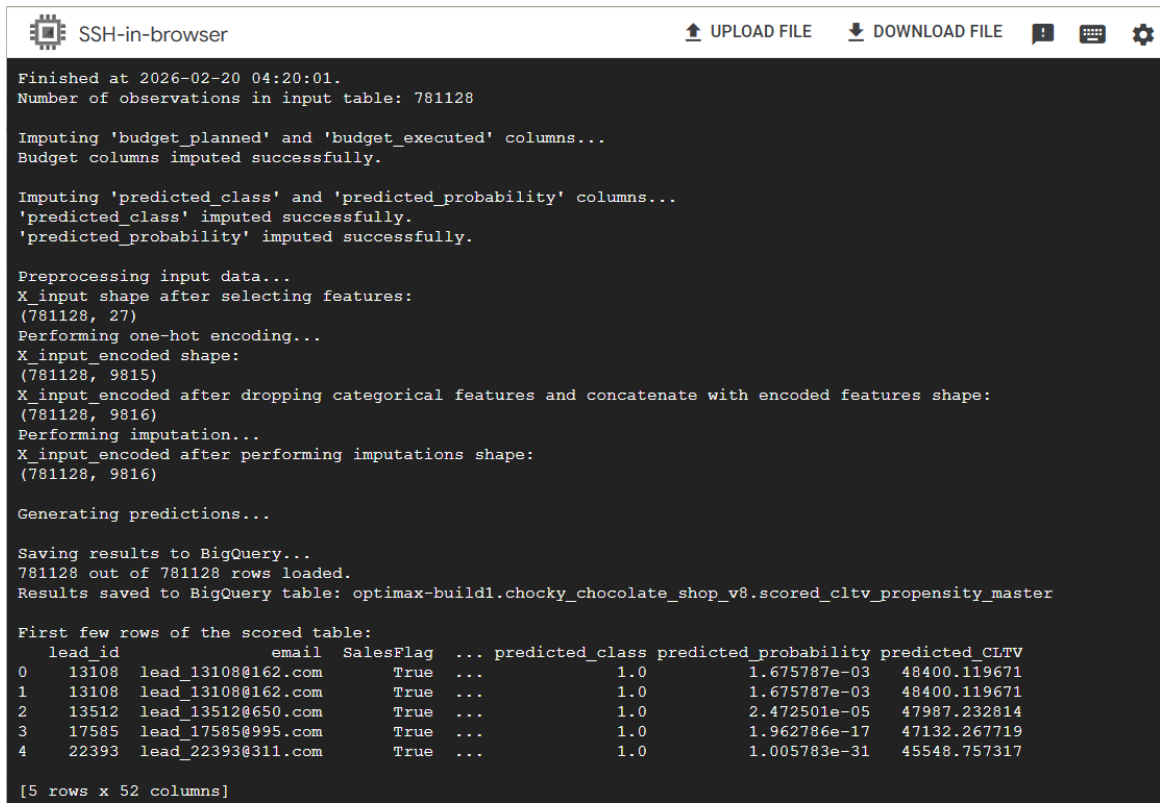Click the Upload File button
The image size is (1162, 803).
click(x=748, y=32)
